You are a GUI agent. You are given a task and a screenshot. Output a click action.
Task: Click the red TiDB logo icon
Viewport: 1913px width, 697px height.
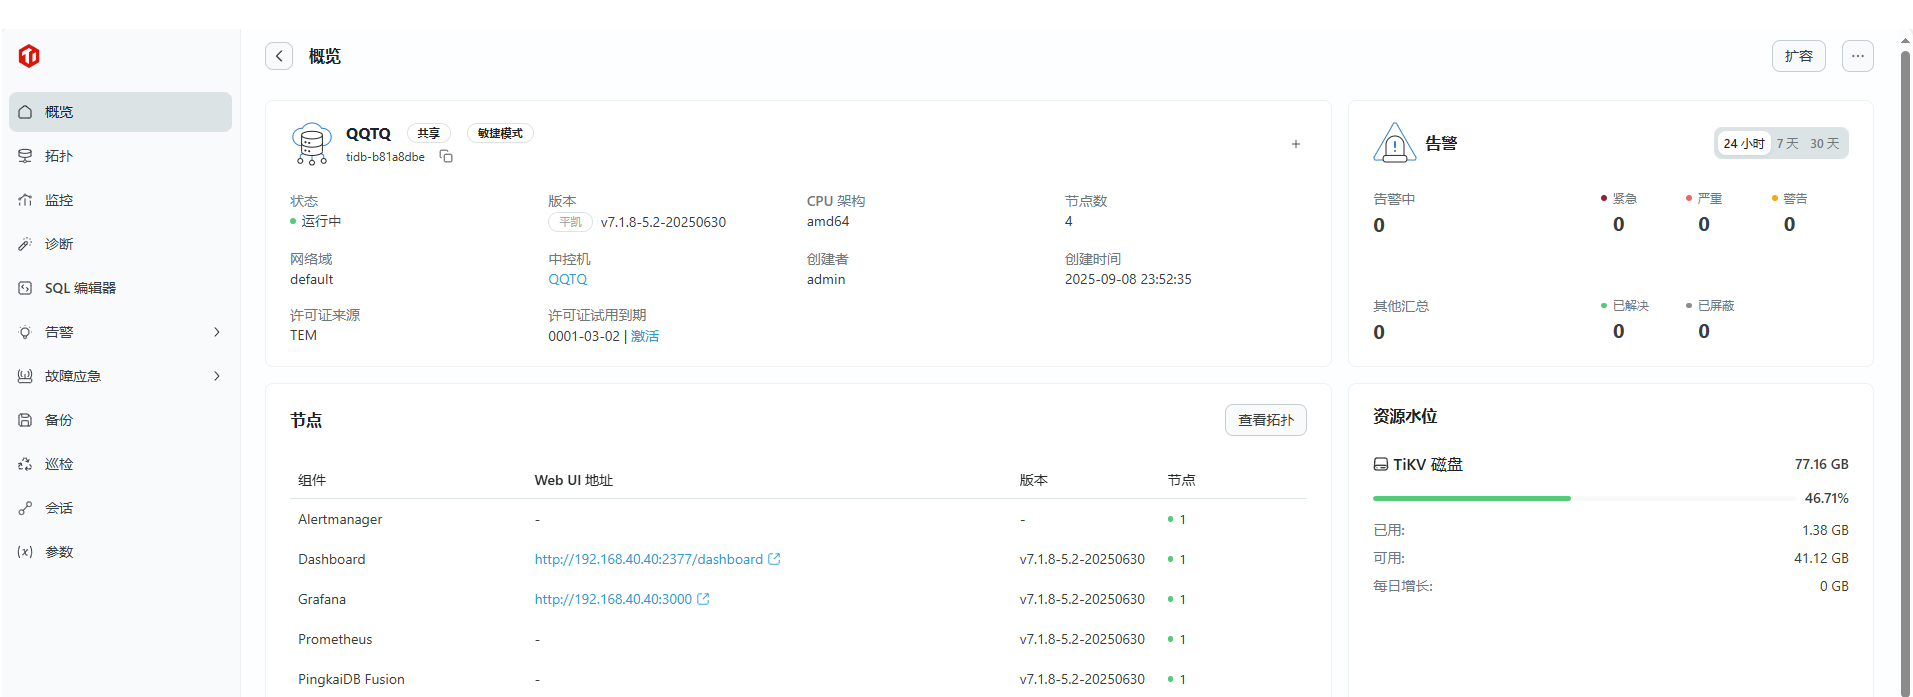click(29, 56)
